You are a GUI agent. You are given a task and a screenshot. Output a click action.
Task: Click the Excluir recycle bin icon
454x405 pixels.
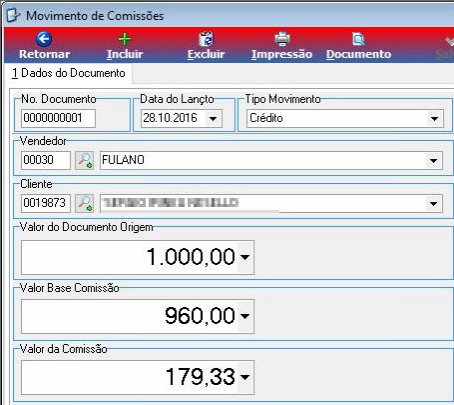206,39
